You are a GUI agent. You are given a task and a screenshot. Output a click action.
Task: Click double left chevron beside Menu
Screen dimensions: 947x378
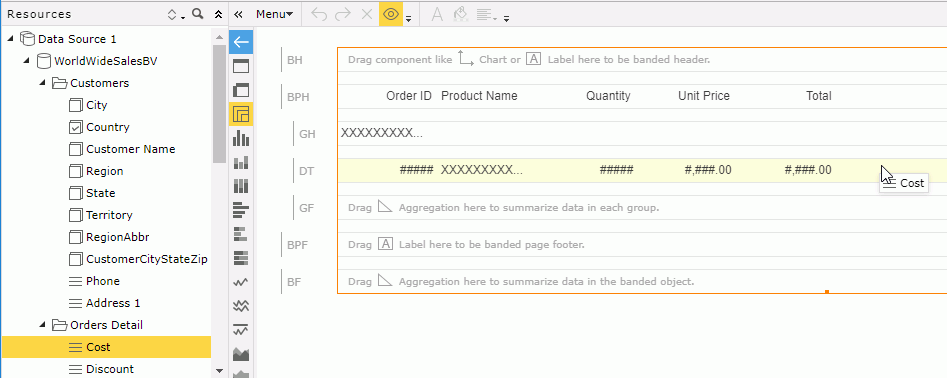click(238, 14)
